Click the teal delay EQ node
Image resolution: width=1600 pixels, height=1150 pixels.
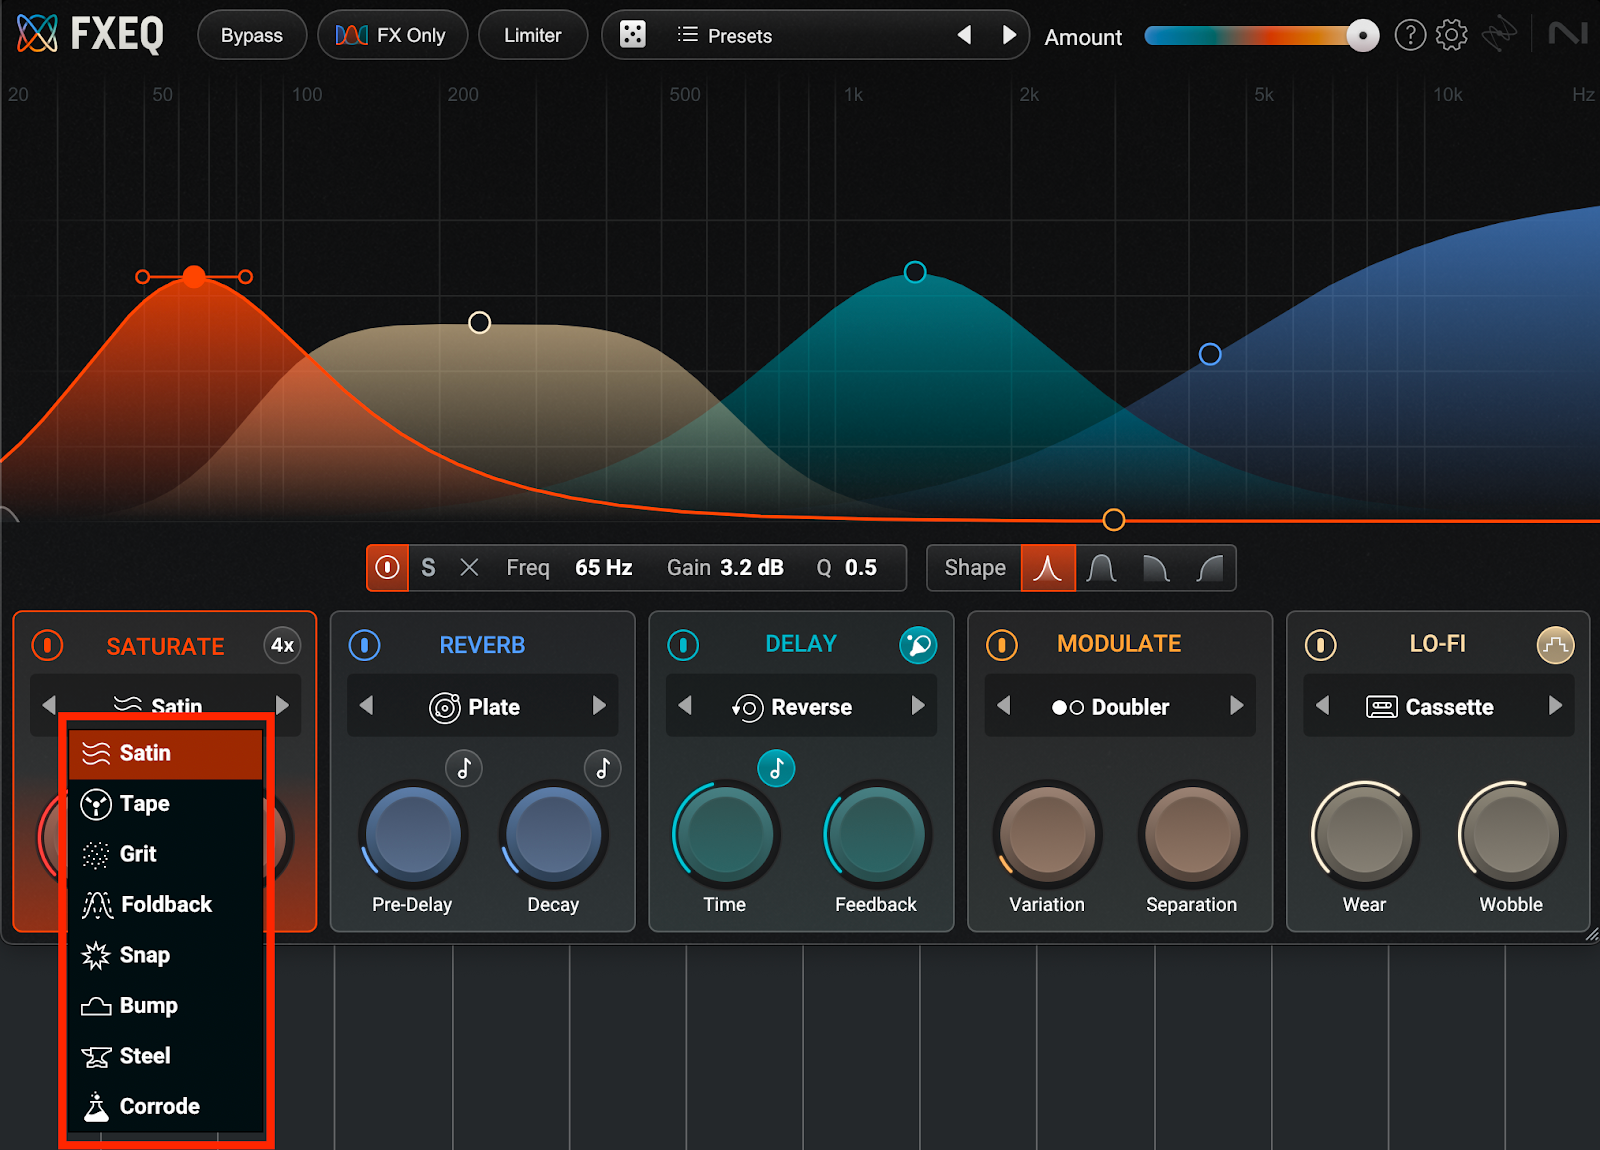click(914, 272)
